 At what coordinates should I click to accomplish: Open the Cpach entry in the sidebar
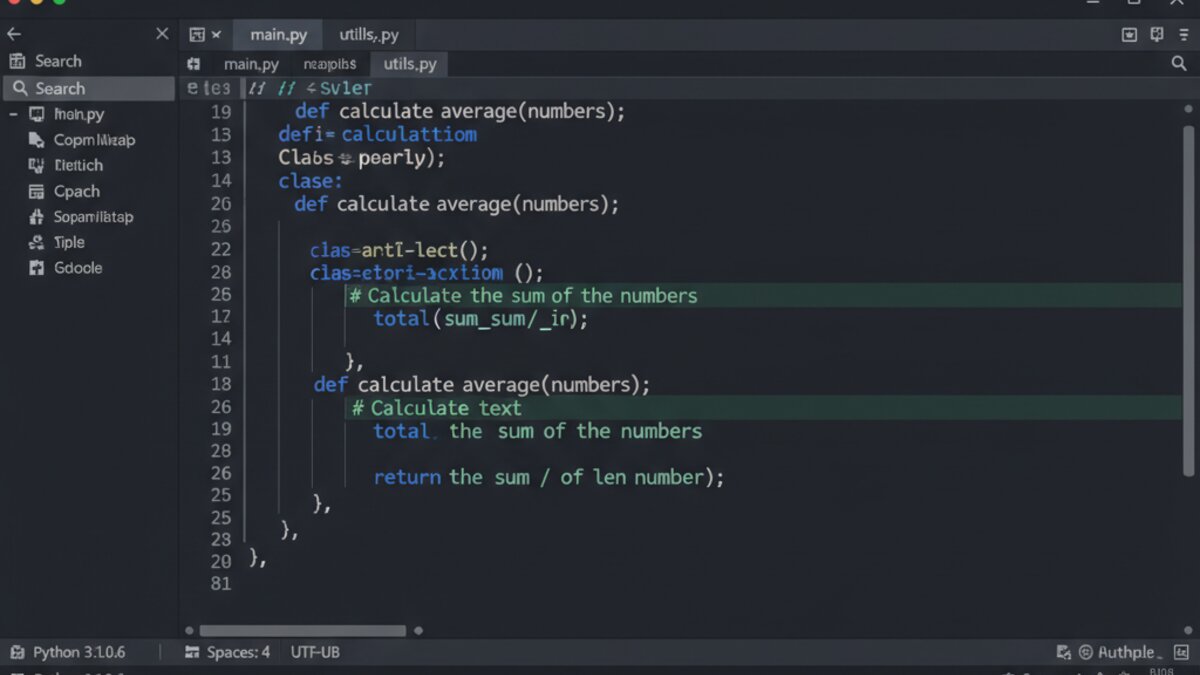point(77,191)
